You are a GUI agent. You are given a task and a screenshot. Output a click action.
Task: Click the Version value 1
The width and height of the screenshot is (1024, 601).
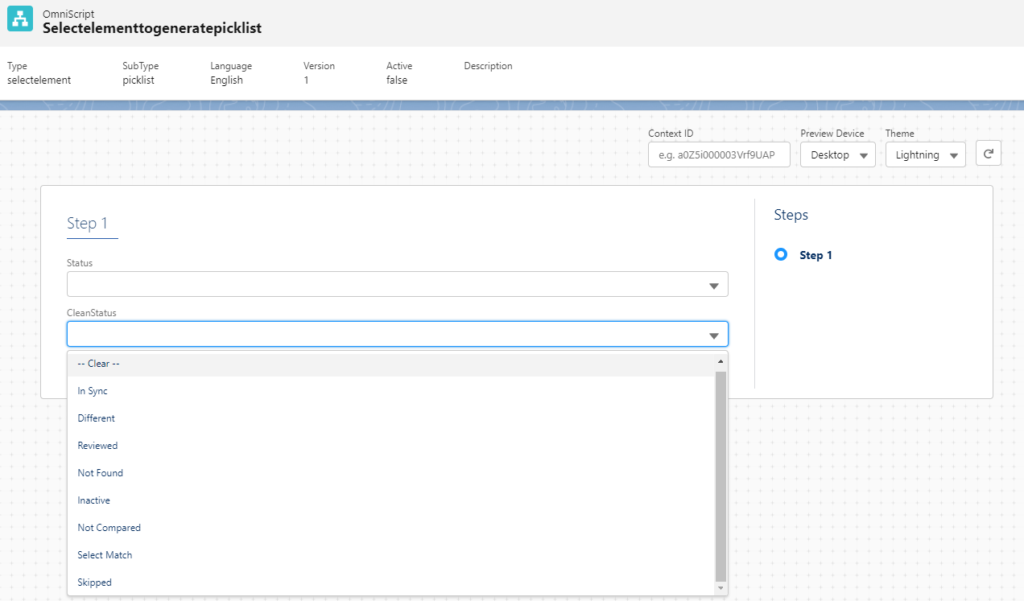point(306,80)
